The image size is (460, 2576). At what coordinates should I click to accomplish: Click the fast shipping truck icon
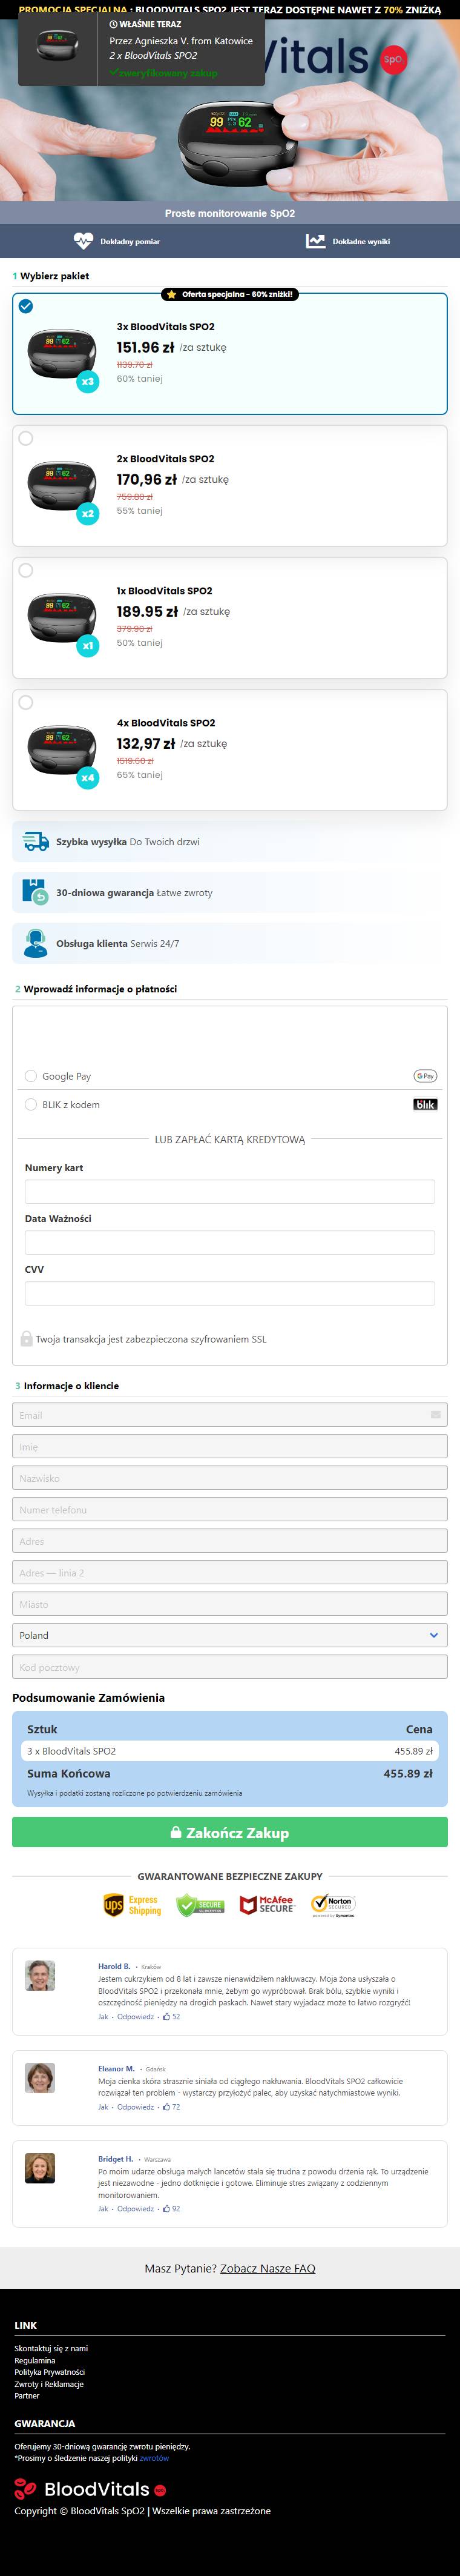click(x=36, y=841)
